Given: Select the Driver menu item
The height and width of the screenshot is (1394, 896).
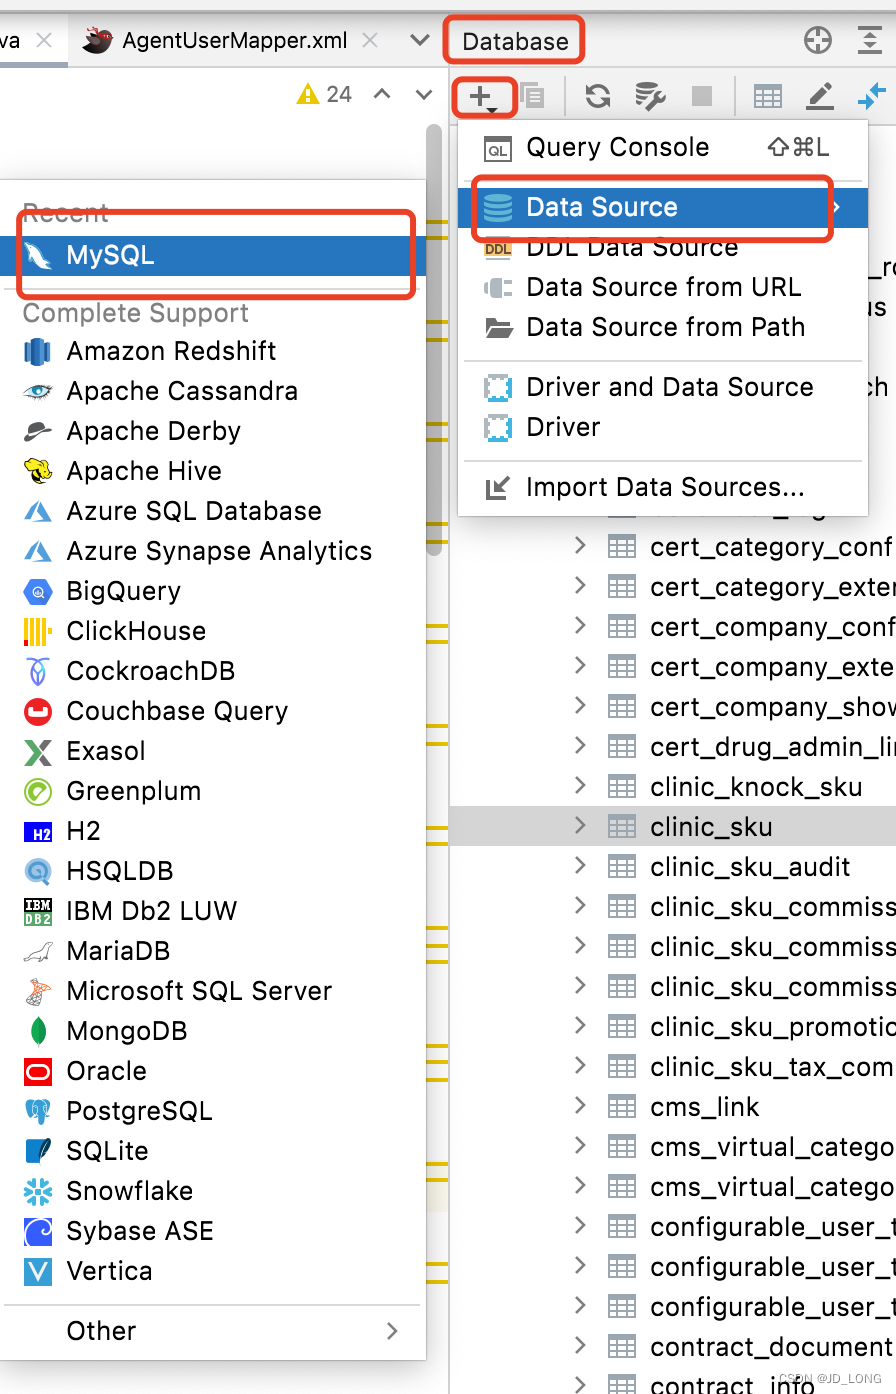Looking at the screenshot, I should click(x=662, y=427).
